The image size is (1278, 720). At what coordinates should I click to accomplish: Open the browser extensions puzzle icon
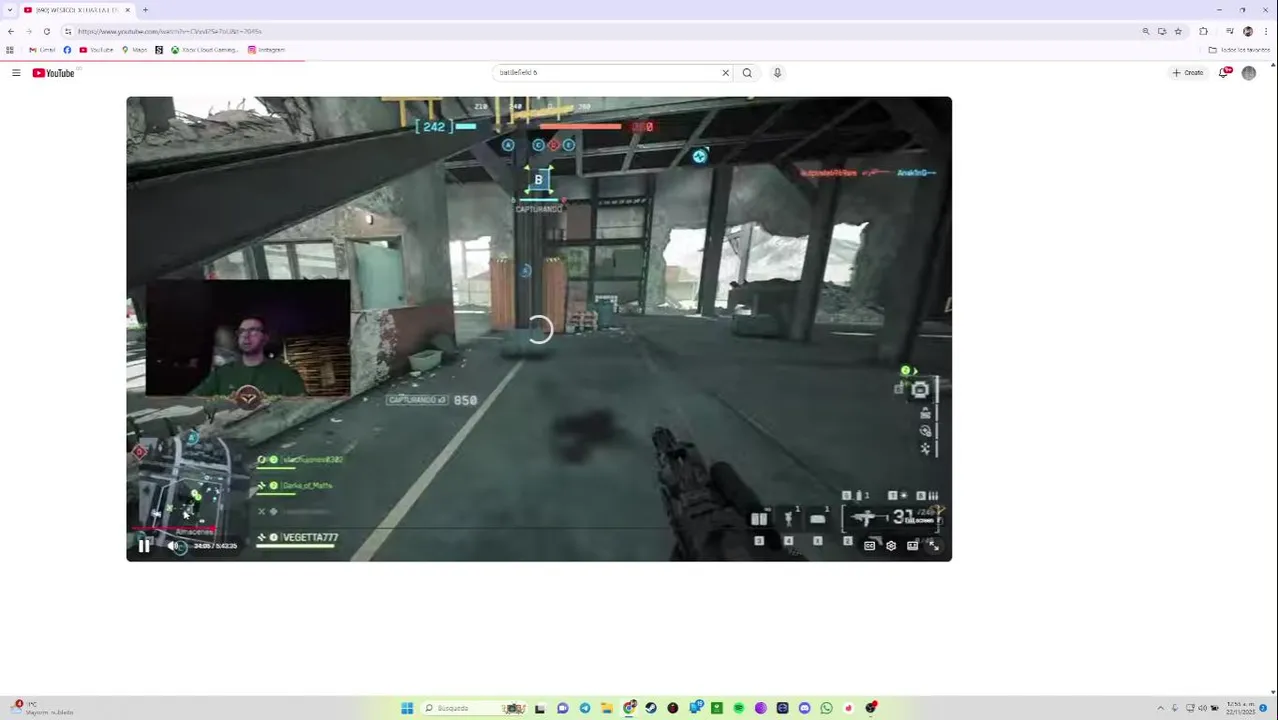(1203, 32)
